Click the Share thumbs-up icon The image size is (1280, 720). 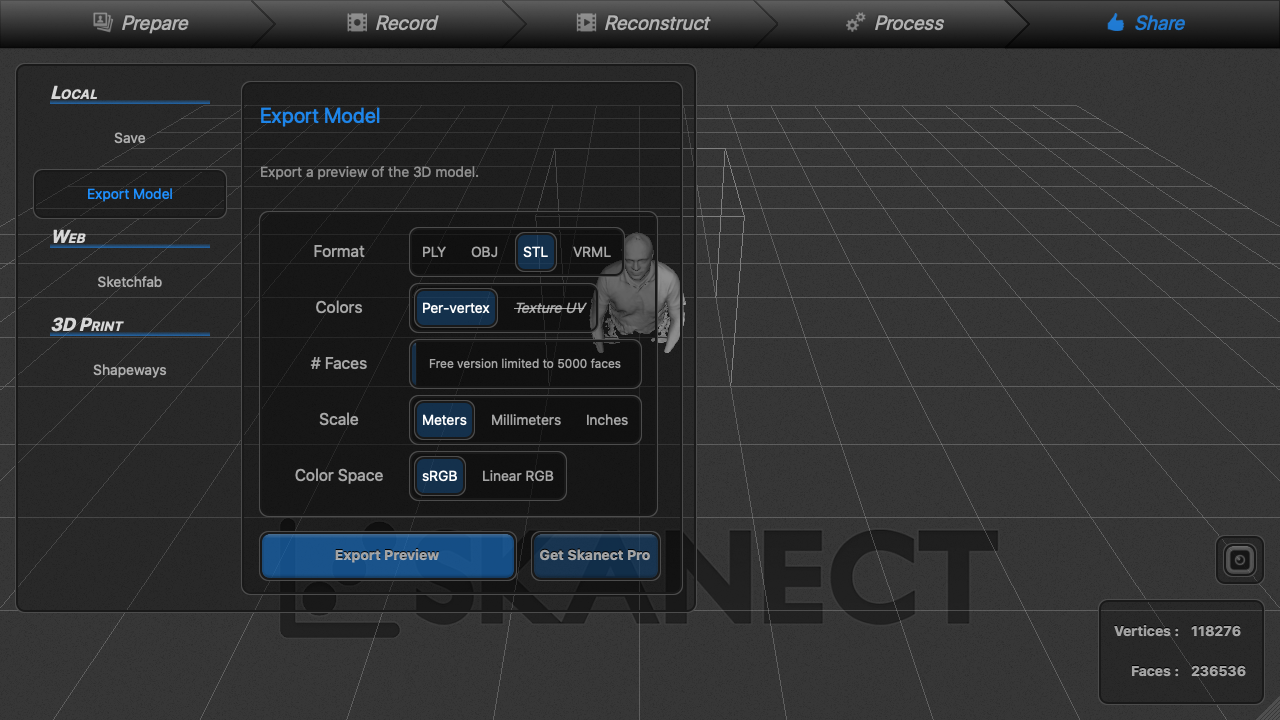click(1115, 23)
